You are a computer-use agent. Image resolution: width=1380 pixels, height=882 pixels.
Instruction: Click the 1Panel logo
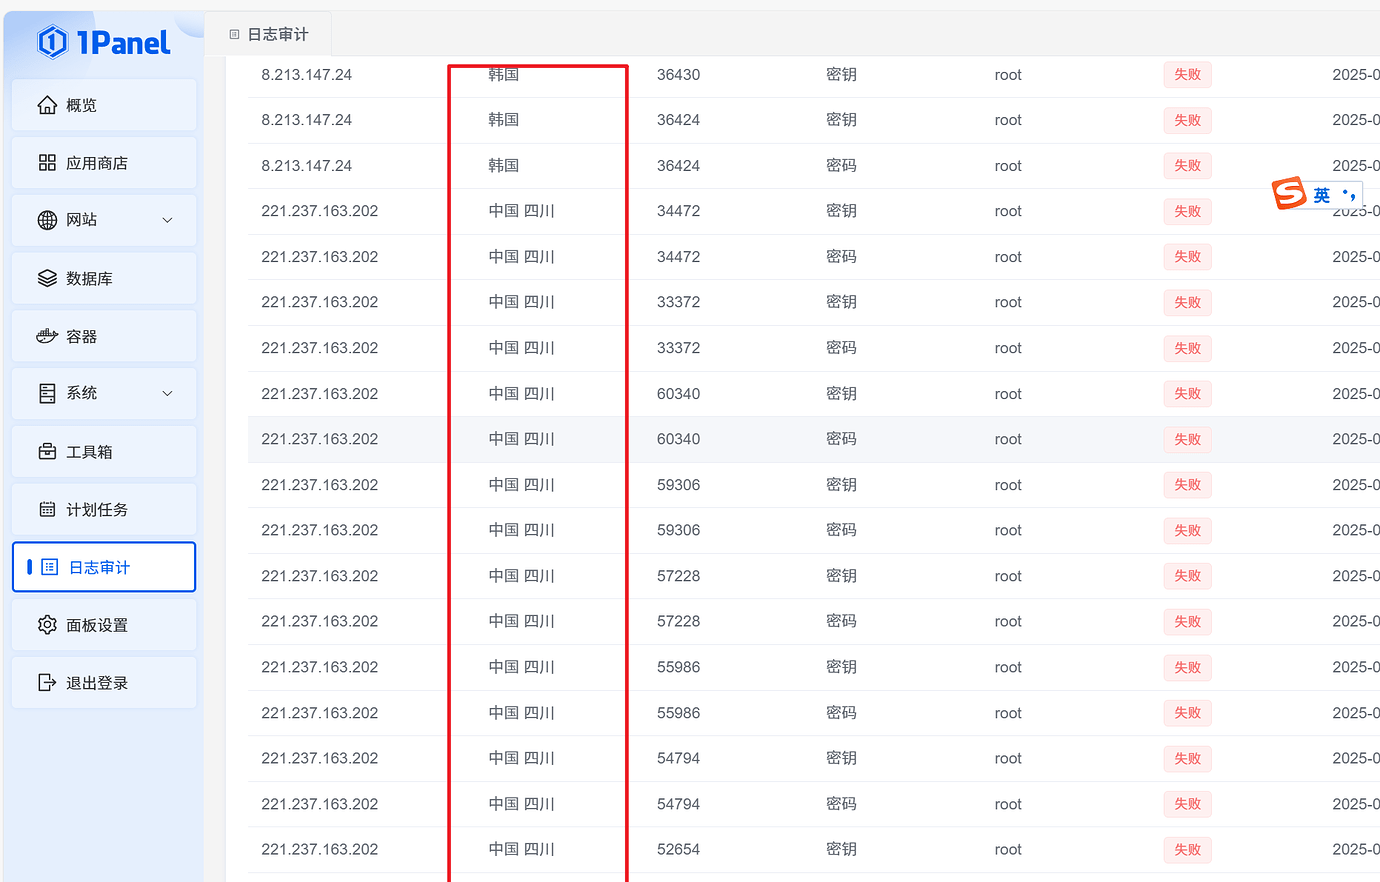point(104,42)
